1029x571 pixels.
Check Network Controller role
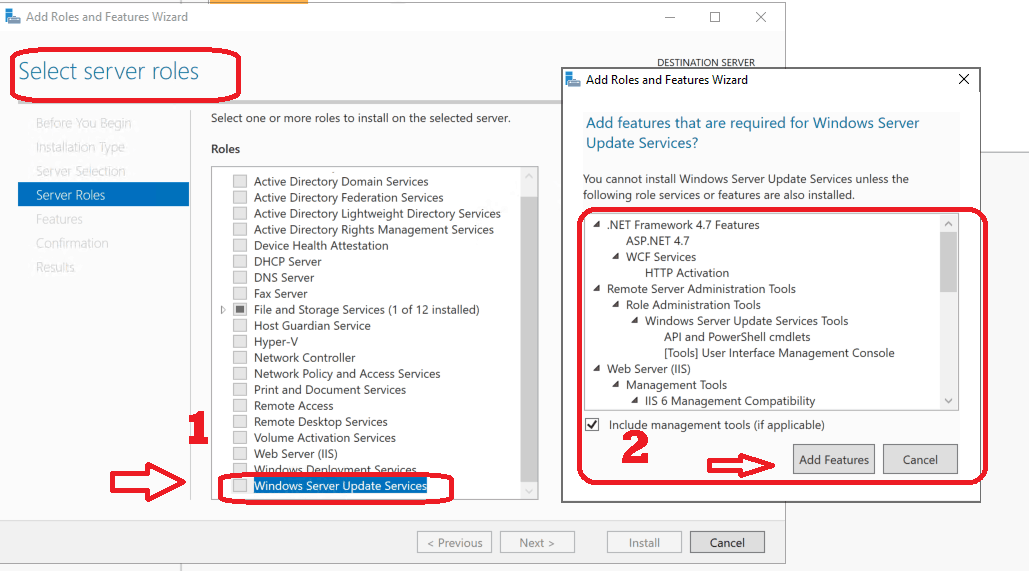click(x=240, y=358)
